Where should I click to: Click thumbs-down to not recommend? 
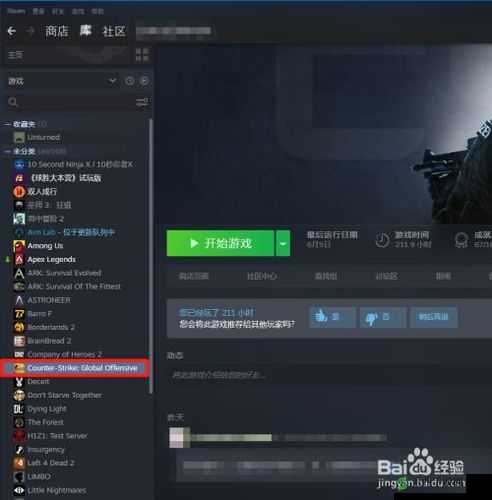point(383,317)
